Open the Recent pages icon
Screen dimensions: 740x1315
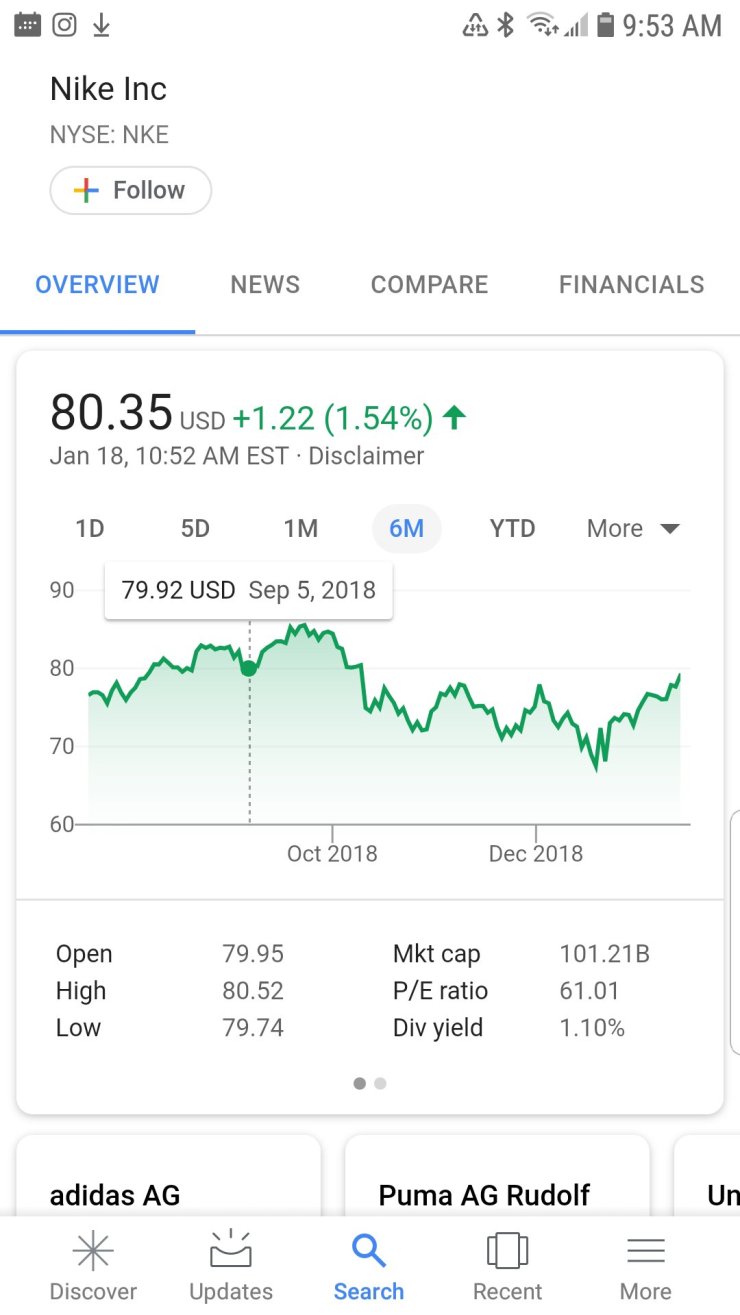[x=507, y=1251]
